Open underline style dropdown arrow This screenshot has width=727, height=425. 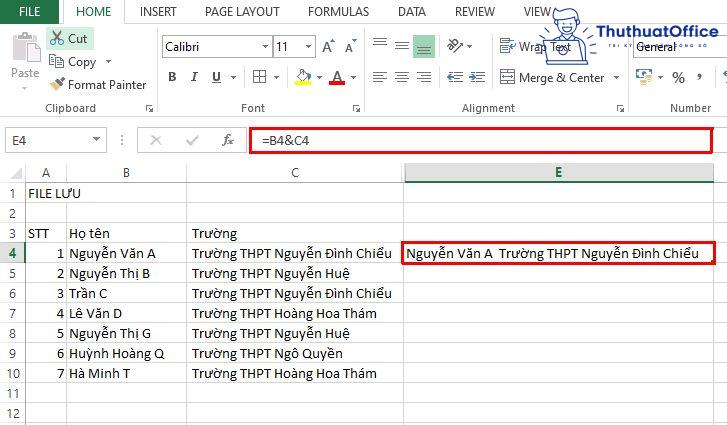233,77
